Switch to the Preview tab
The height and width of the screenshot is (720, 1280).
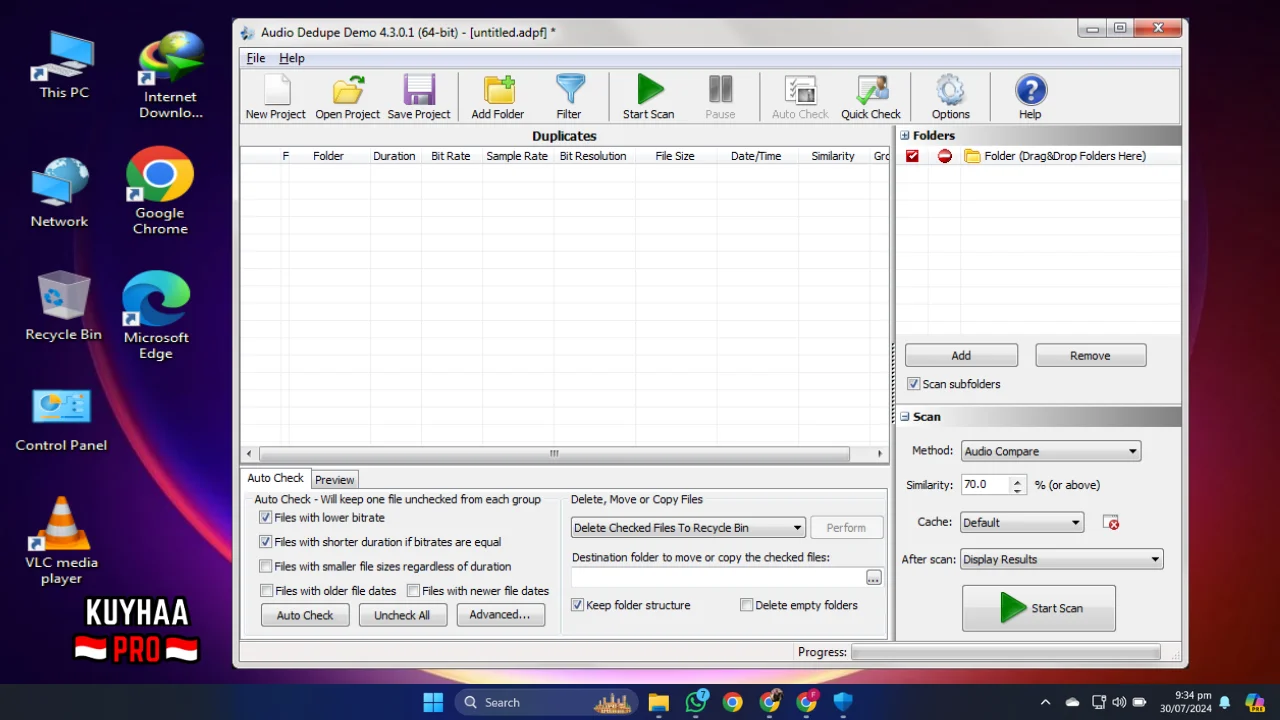click(x=335, y=480)
